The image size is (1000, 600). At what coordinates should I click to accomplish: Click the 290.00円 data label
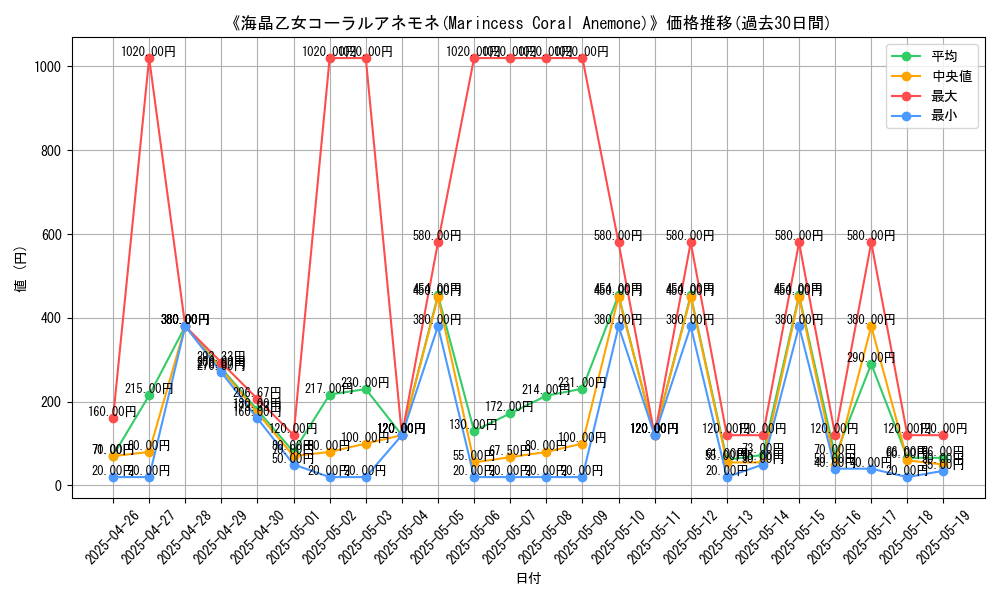[x=871, y=358]
